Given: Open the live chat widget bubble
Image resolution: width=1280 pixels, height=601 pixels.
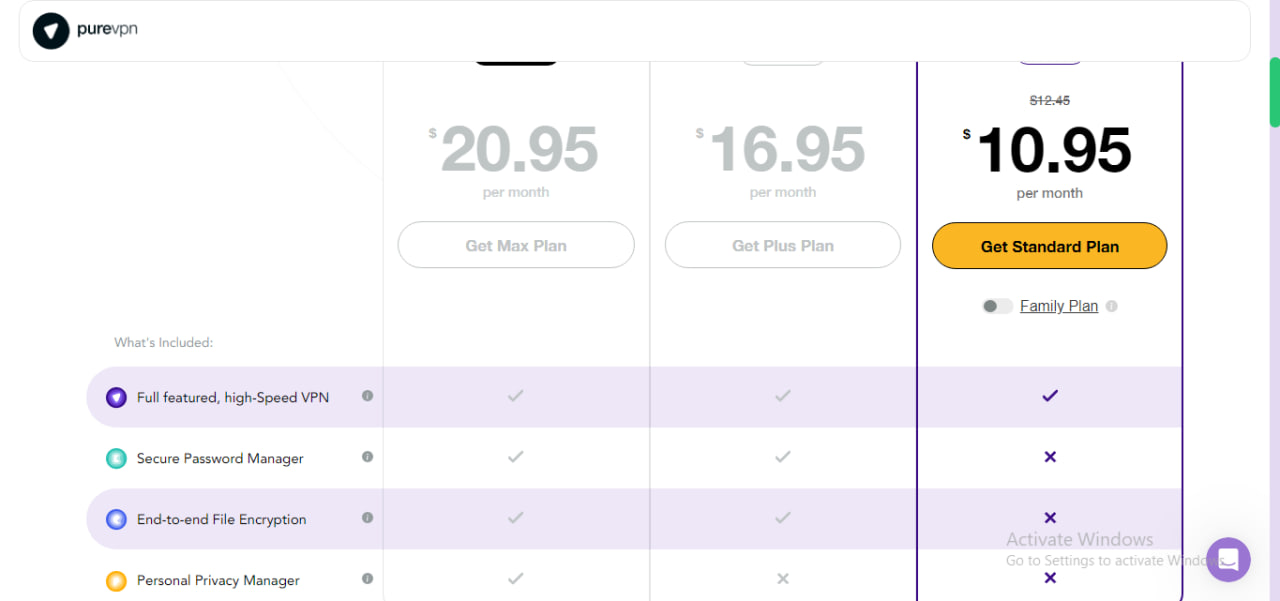Looking at the screenshot, I should tap(1228, 560).
